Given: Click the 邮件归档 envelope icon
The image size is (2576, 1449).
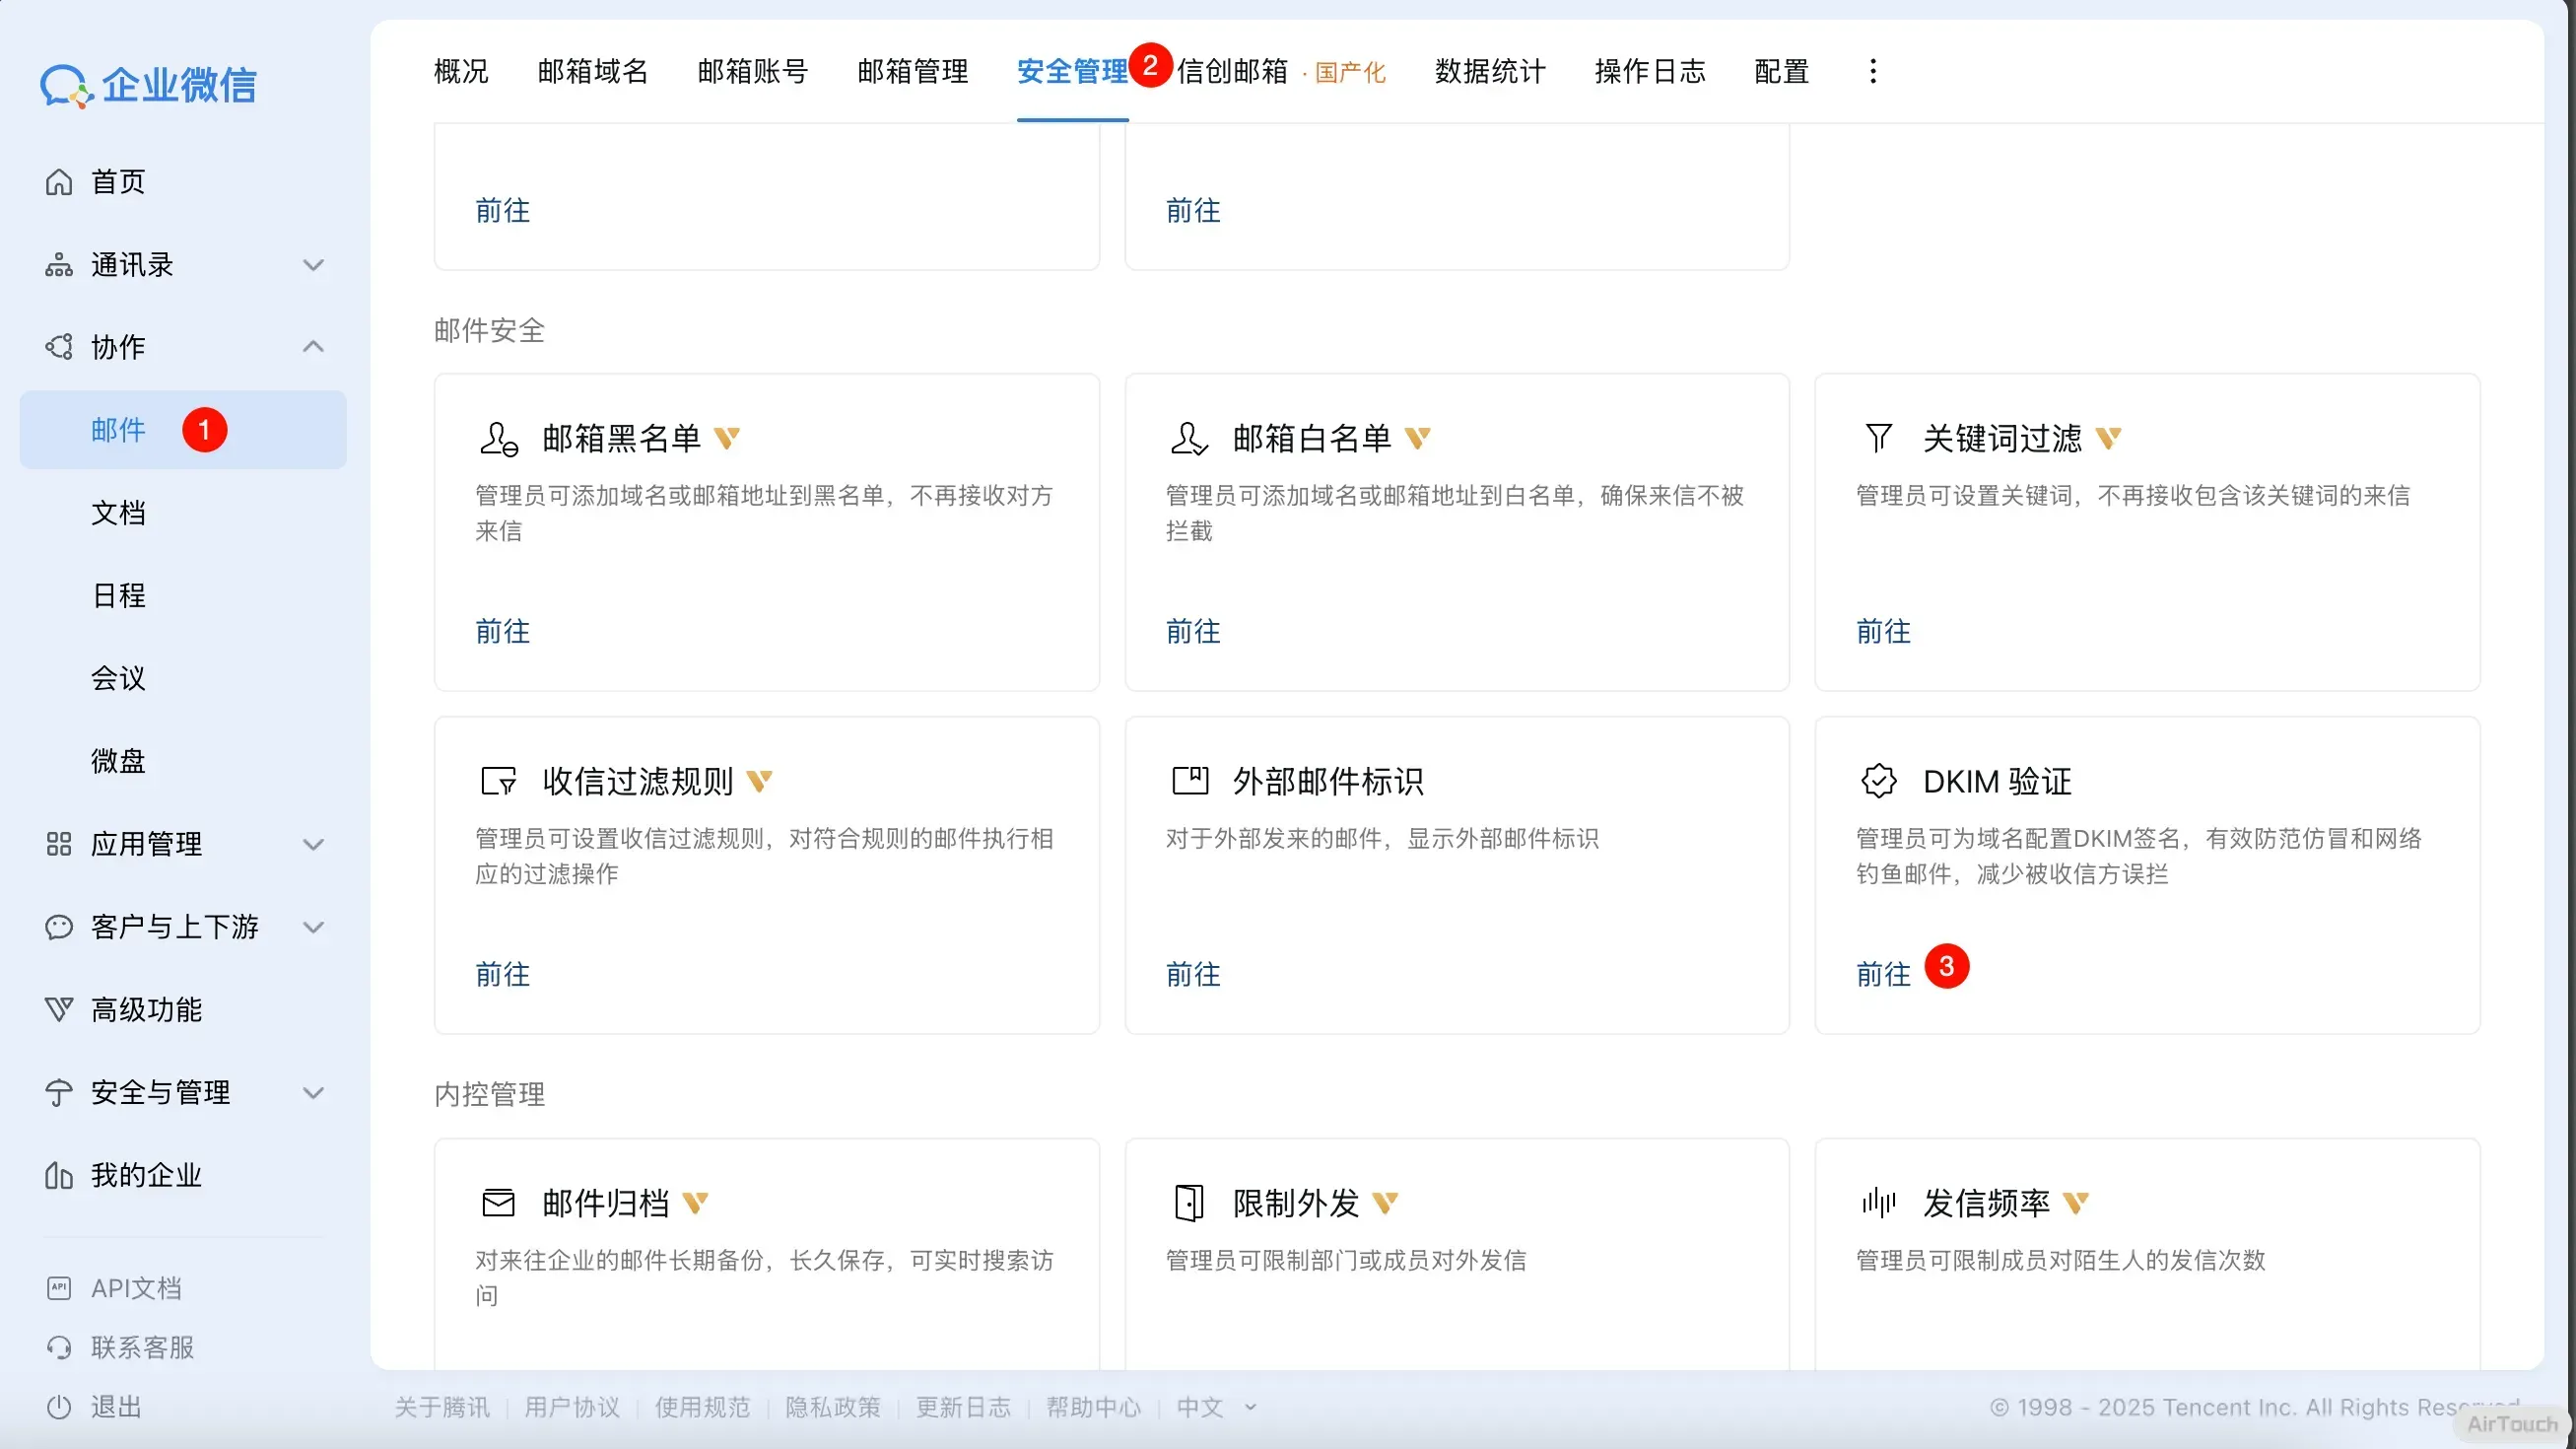Looking at the screenshot, I should pyautogui.click(x=498, y=1203).
